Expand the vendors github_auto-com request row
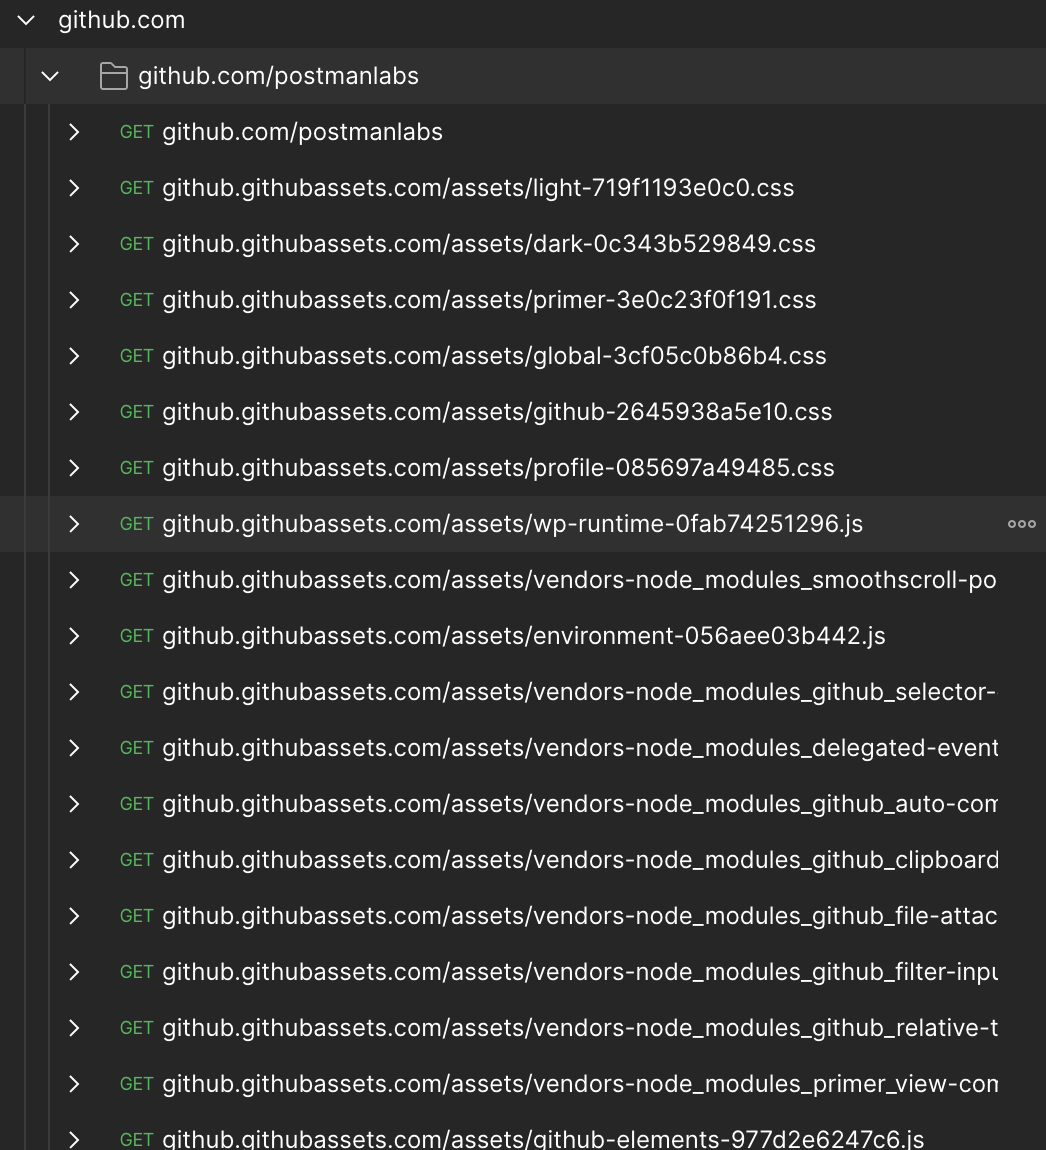The height and width of the screenshot is (1150, 1046). tap(74, 804)
